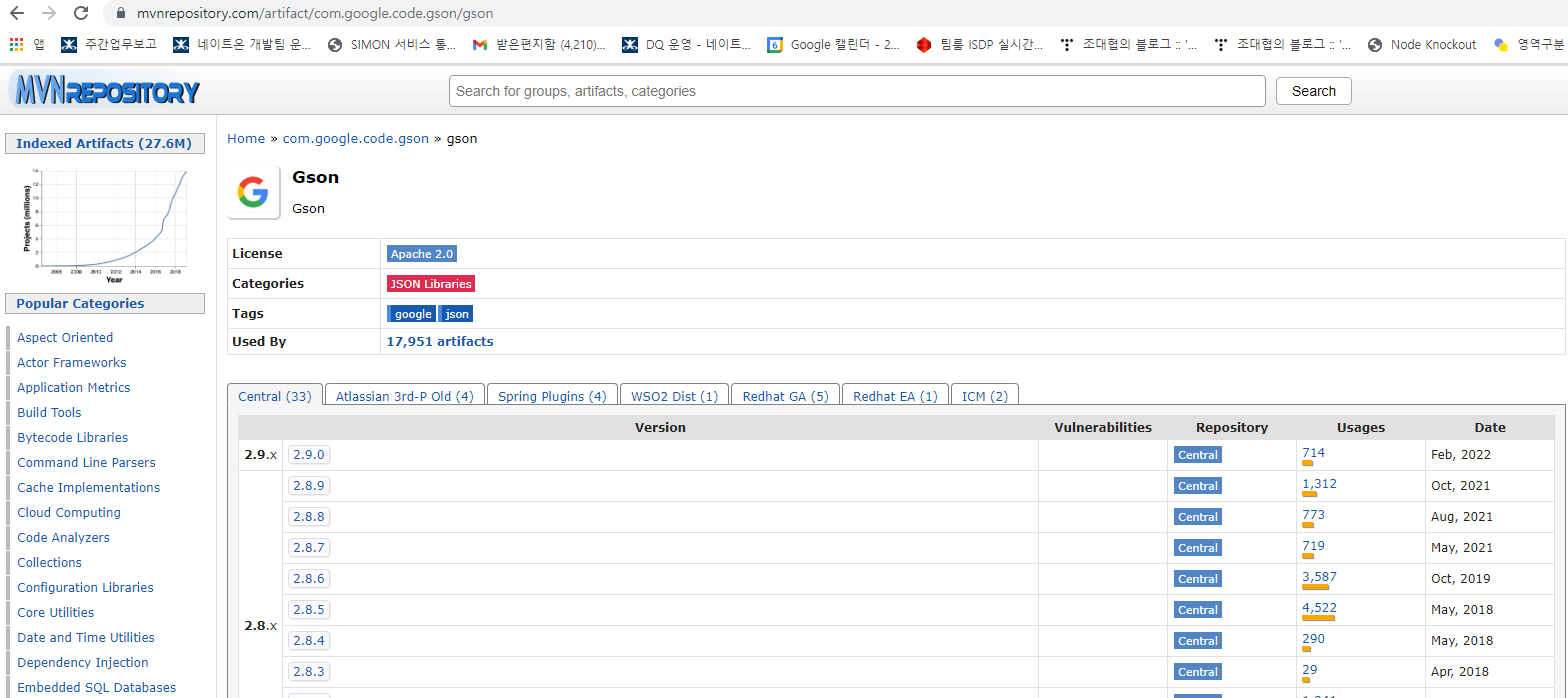
Task: Open the 영역구분 bookmark
Action: coord(1529,44)
